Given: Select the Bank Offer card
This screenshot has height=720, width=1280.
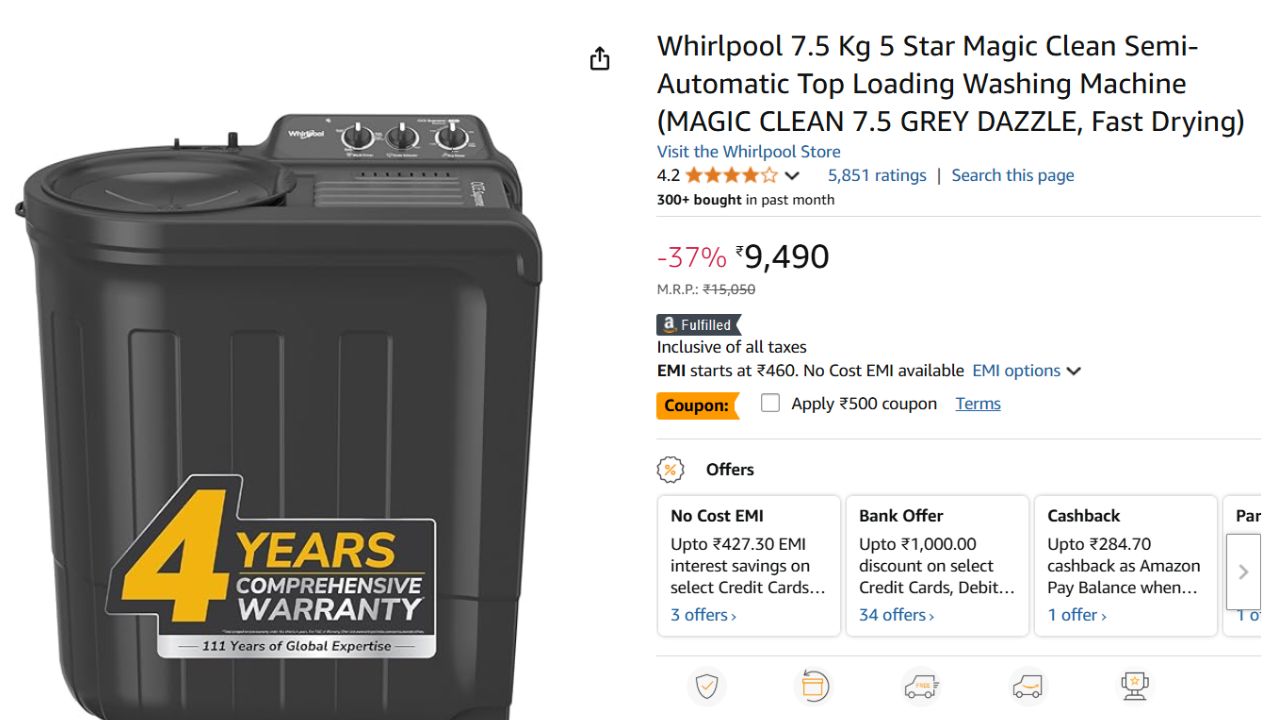Looking at the screenshot, I should (x=935, y=565).
